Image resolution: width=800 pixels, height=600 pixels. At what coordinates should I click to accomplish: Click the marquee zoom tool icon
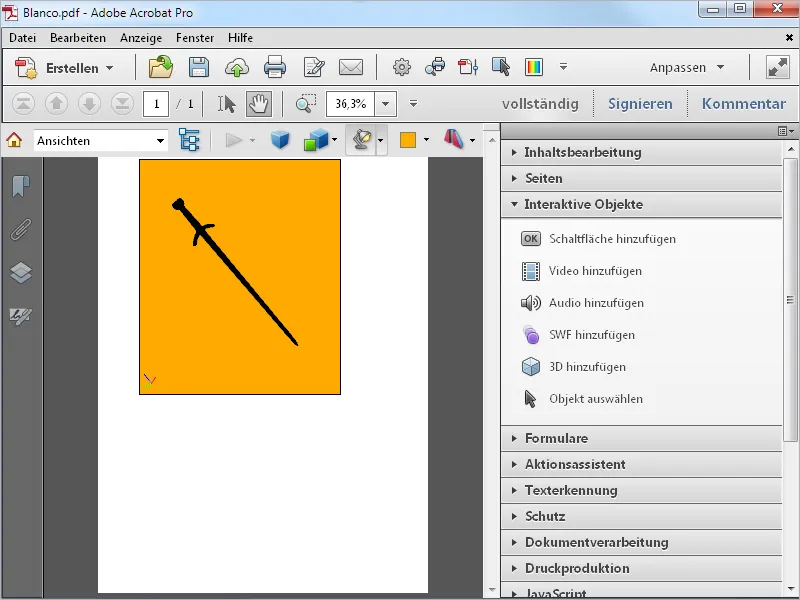coord(306,104)
